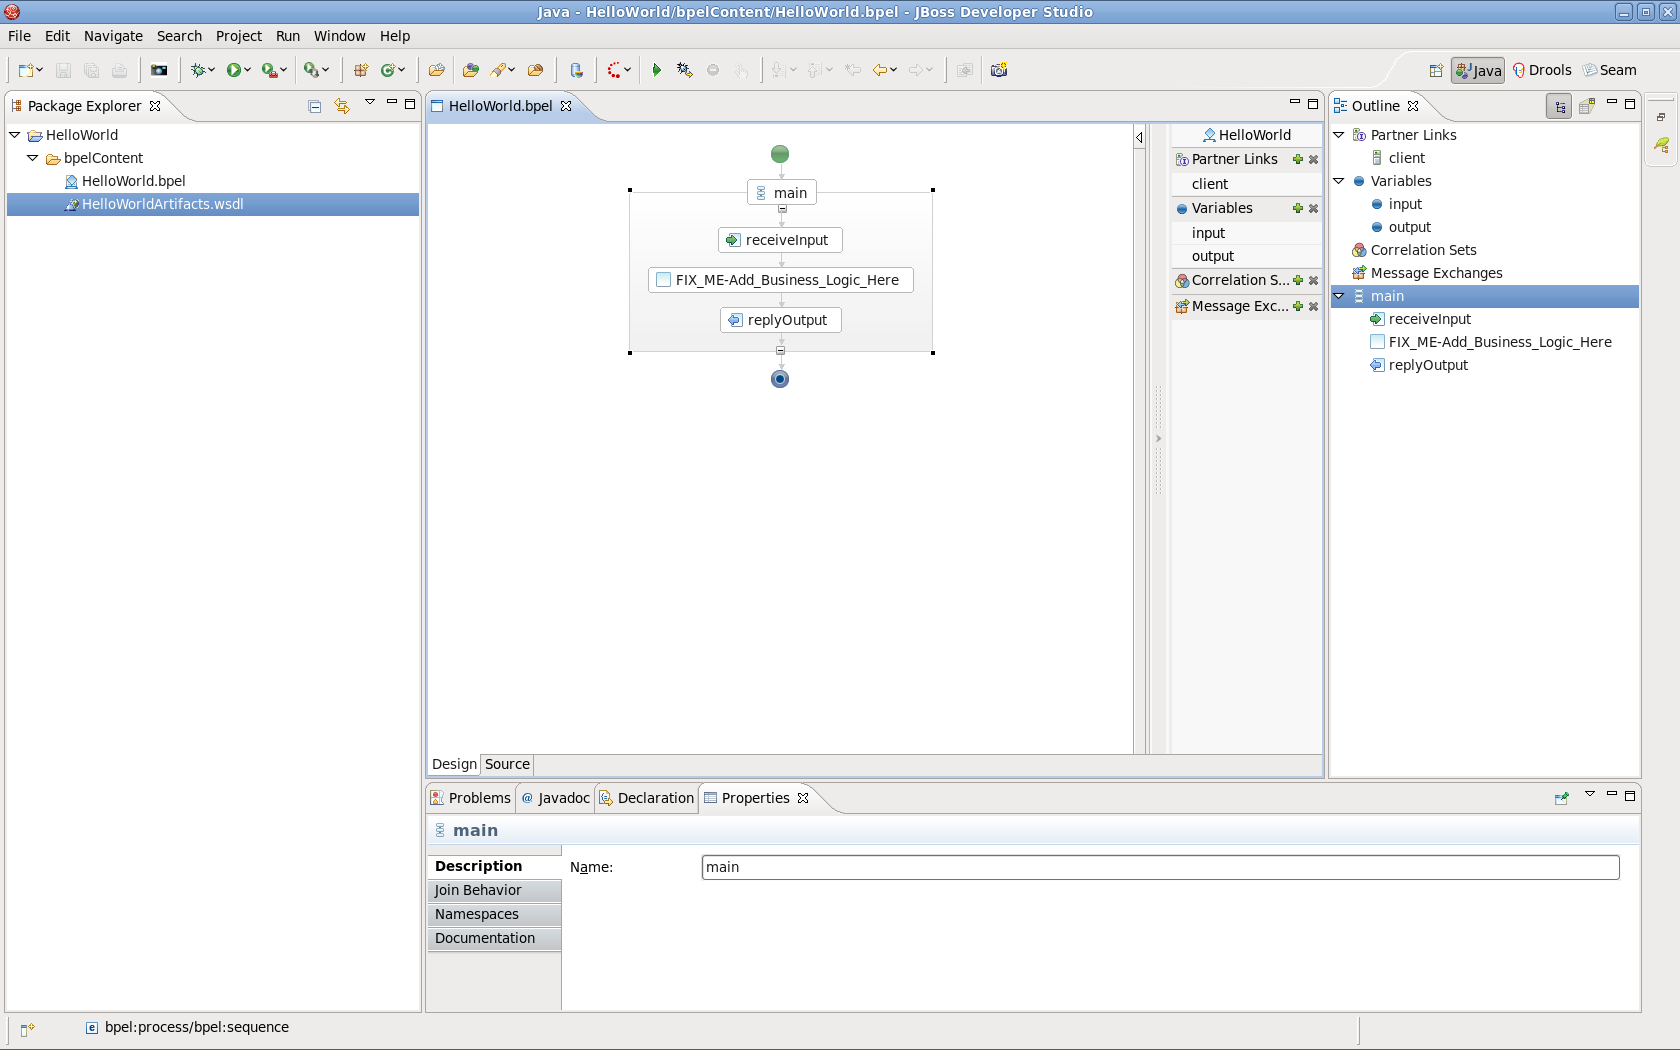Viewport: 1680px width, 1050px height.
Task: Switch to the Drools perspective
Action: click(x=1542, y=70)
